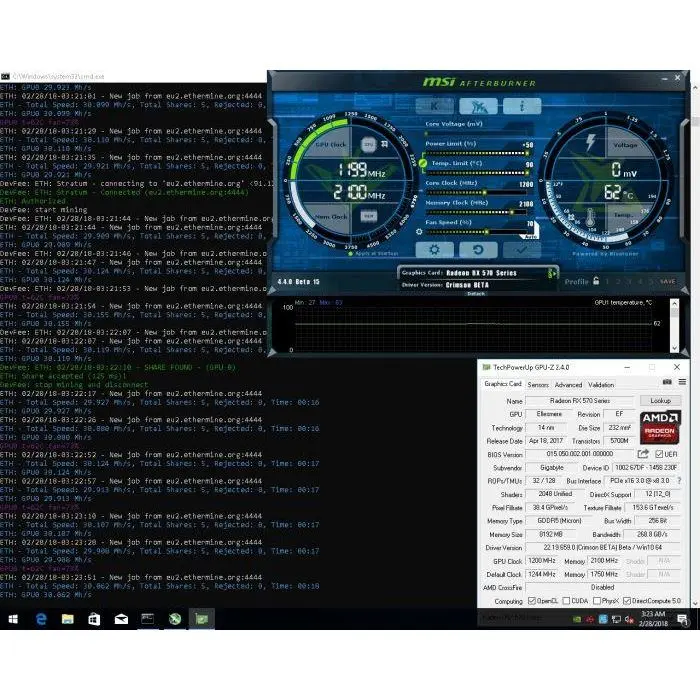
Task: Toggle UEFI checkbox in GPU-Z
Action: tap(659, 454)
